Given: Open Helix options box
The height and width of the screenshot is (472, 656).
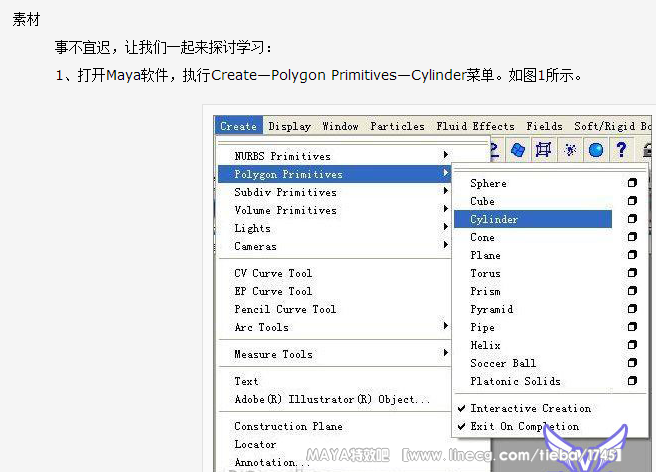Looking at the screenshot, I should 632,344.
